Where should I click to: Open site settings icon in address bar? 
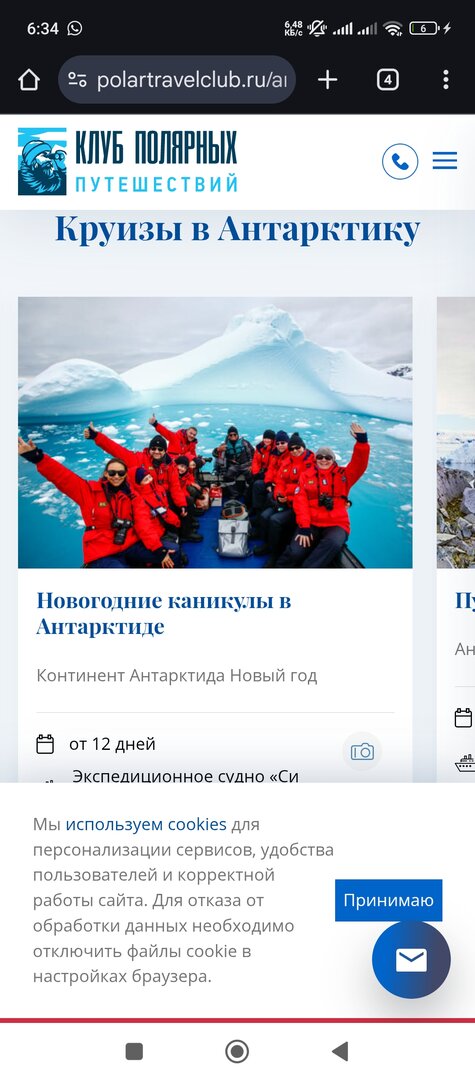[x=77, y=80]
